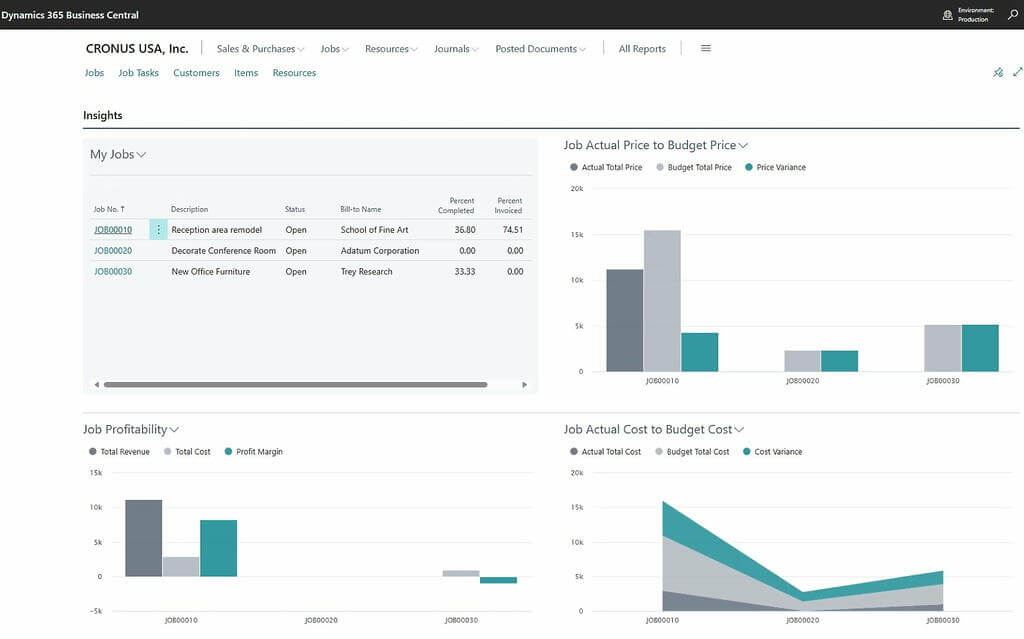
Task: Click My Jobs horizontal scrollbar thumb
Action: [295, 385]
